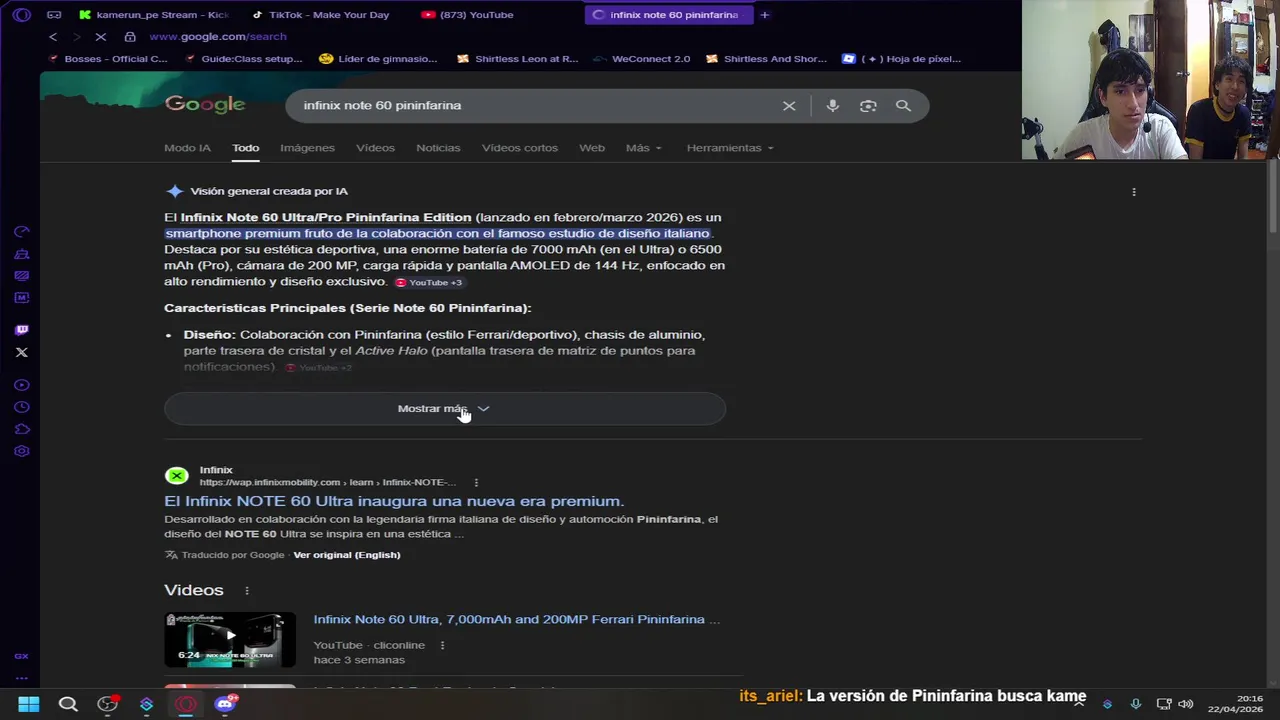This screenshot has height=720, width=1280.
Task: Open Opera GX from the taskbar
Action: pos(186,704)
